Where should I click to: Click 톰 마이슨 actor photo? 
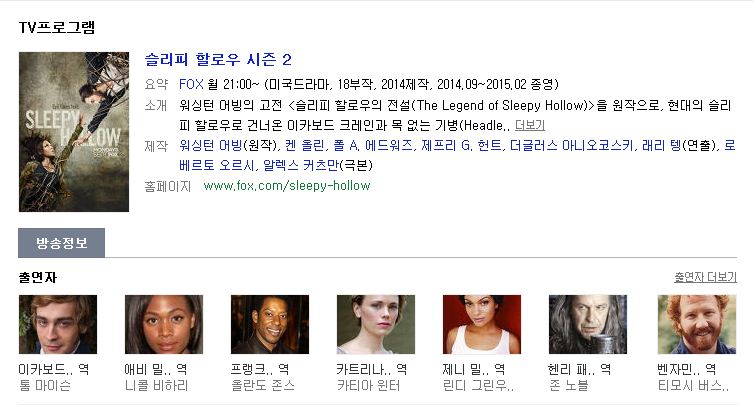(x=58, y=324)
